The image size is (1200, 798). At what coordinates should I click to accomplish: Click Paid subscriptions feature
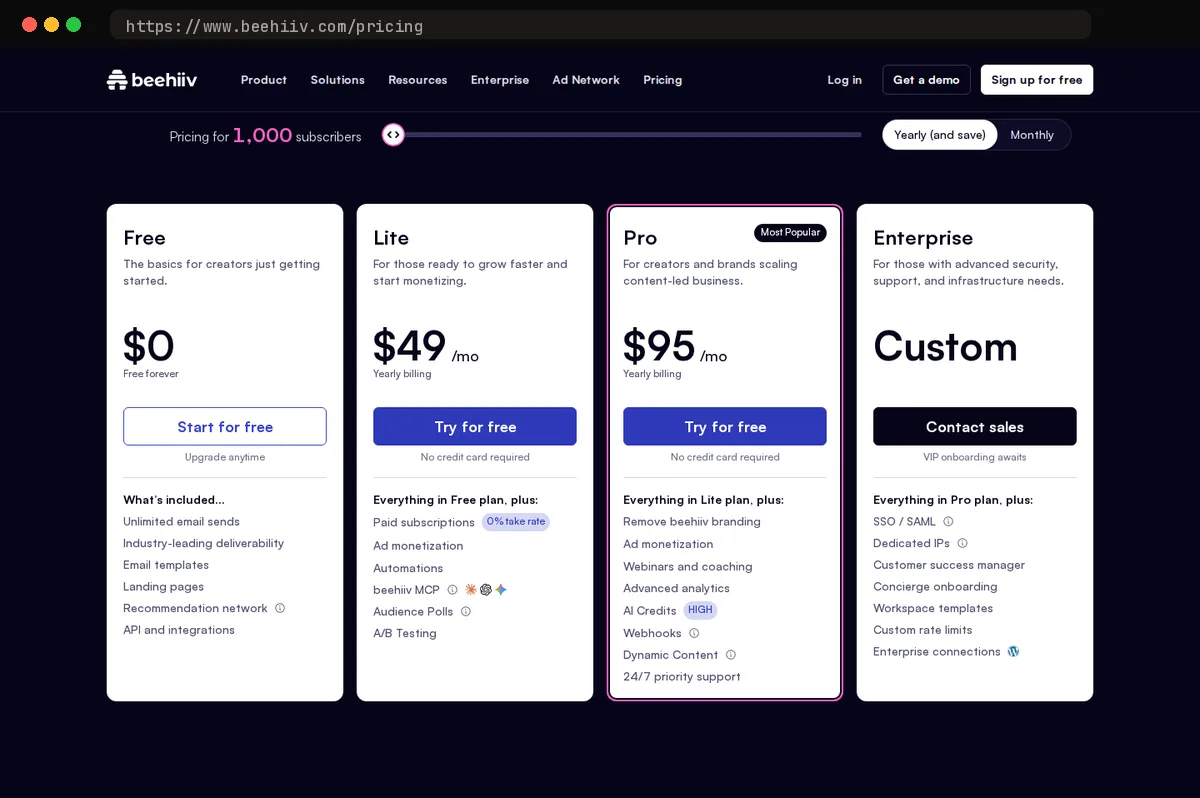point(424,522)
